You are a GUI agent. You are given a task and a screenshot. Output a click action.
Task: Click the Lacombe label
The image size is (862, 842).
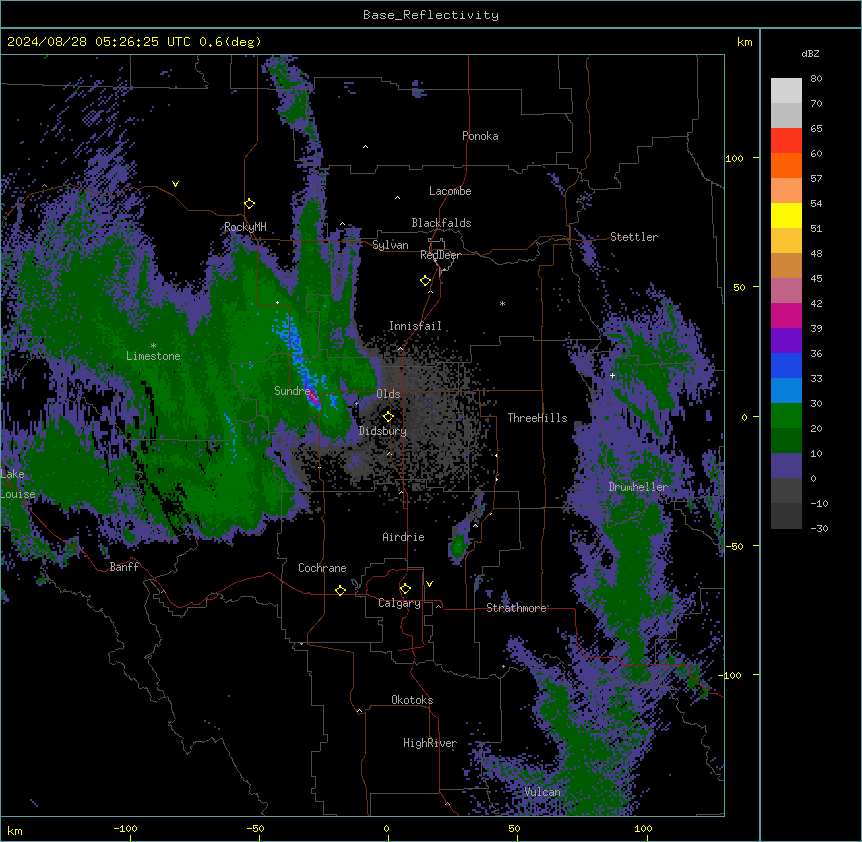tap(450, 191)
